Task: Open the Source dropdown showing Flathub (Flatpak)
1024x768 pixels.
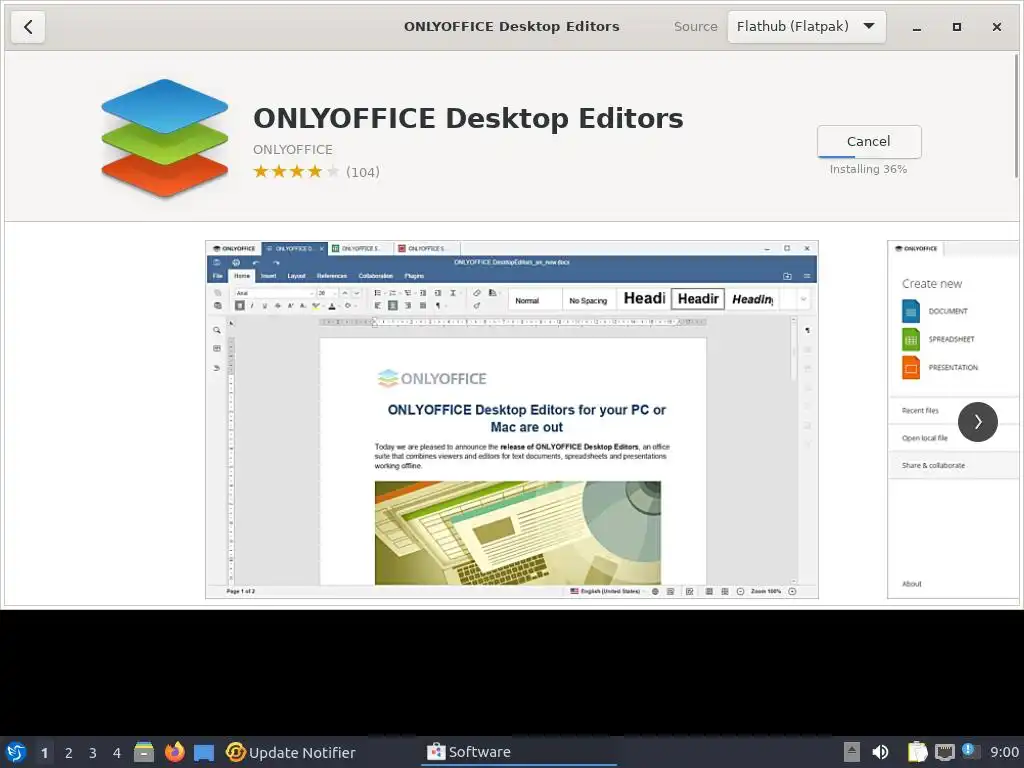Action: click(807, 27)
